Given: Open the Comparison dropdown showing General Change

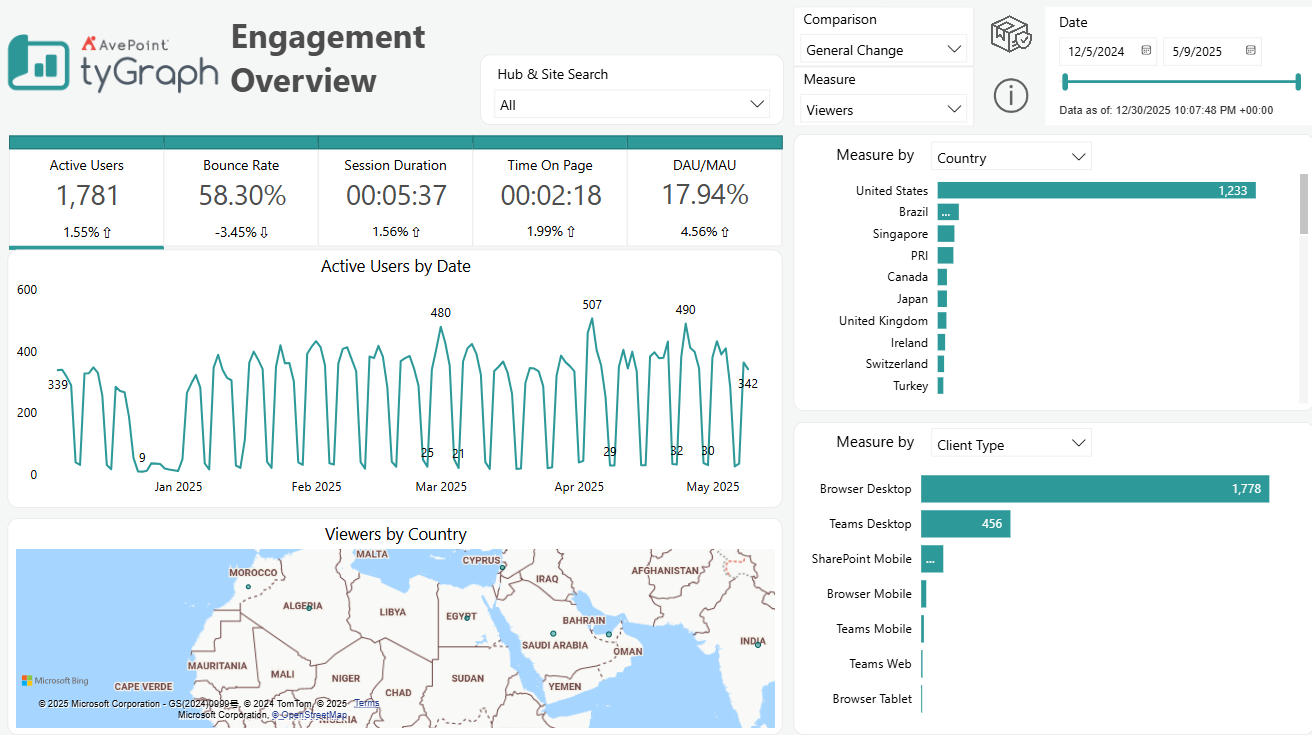Looking at the screenshot, I should point(882,48).
